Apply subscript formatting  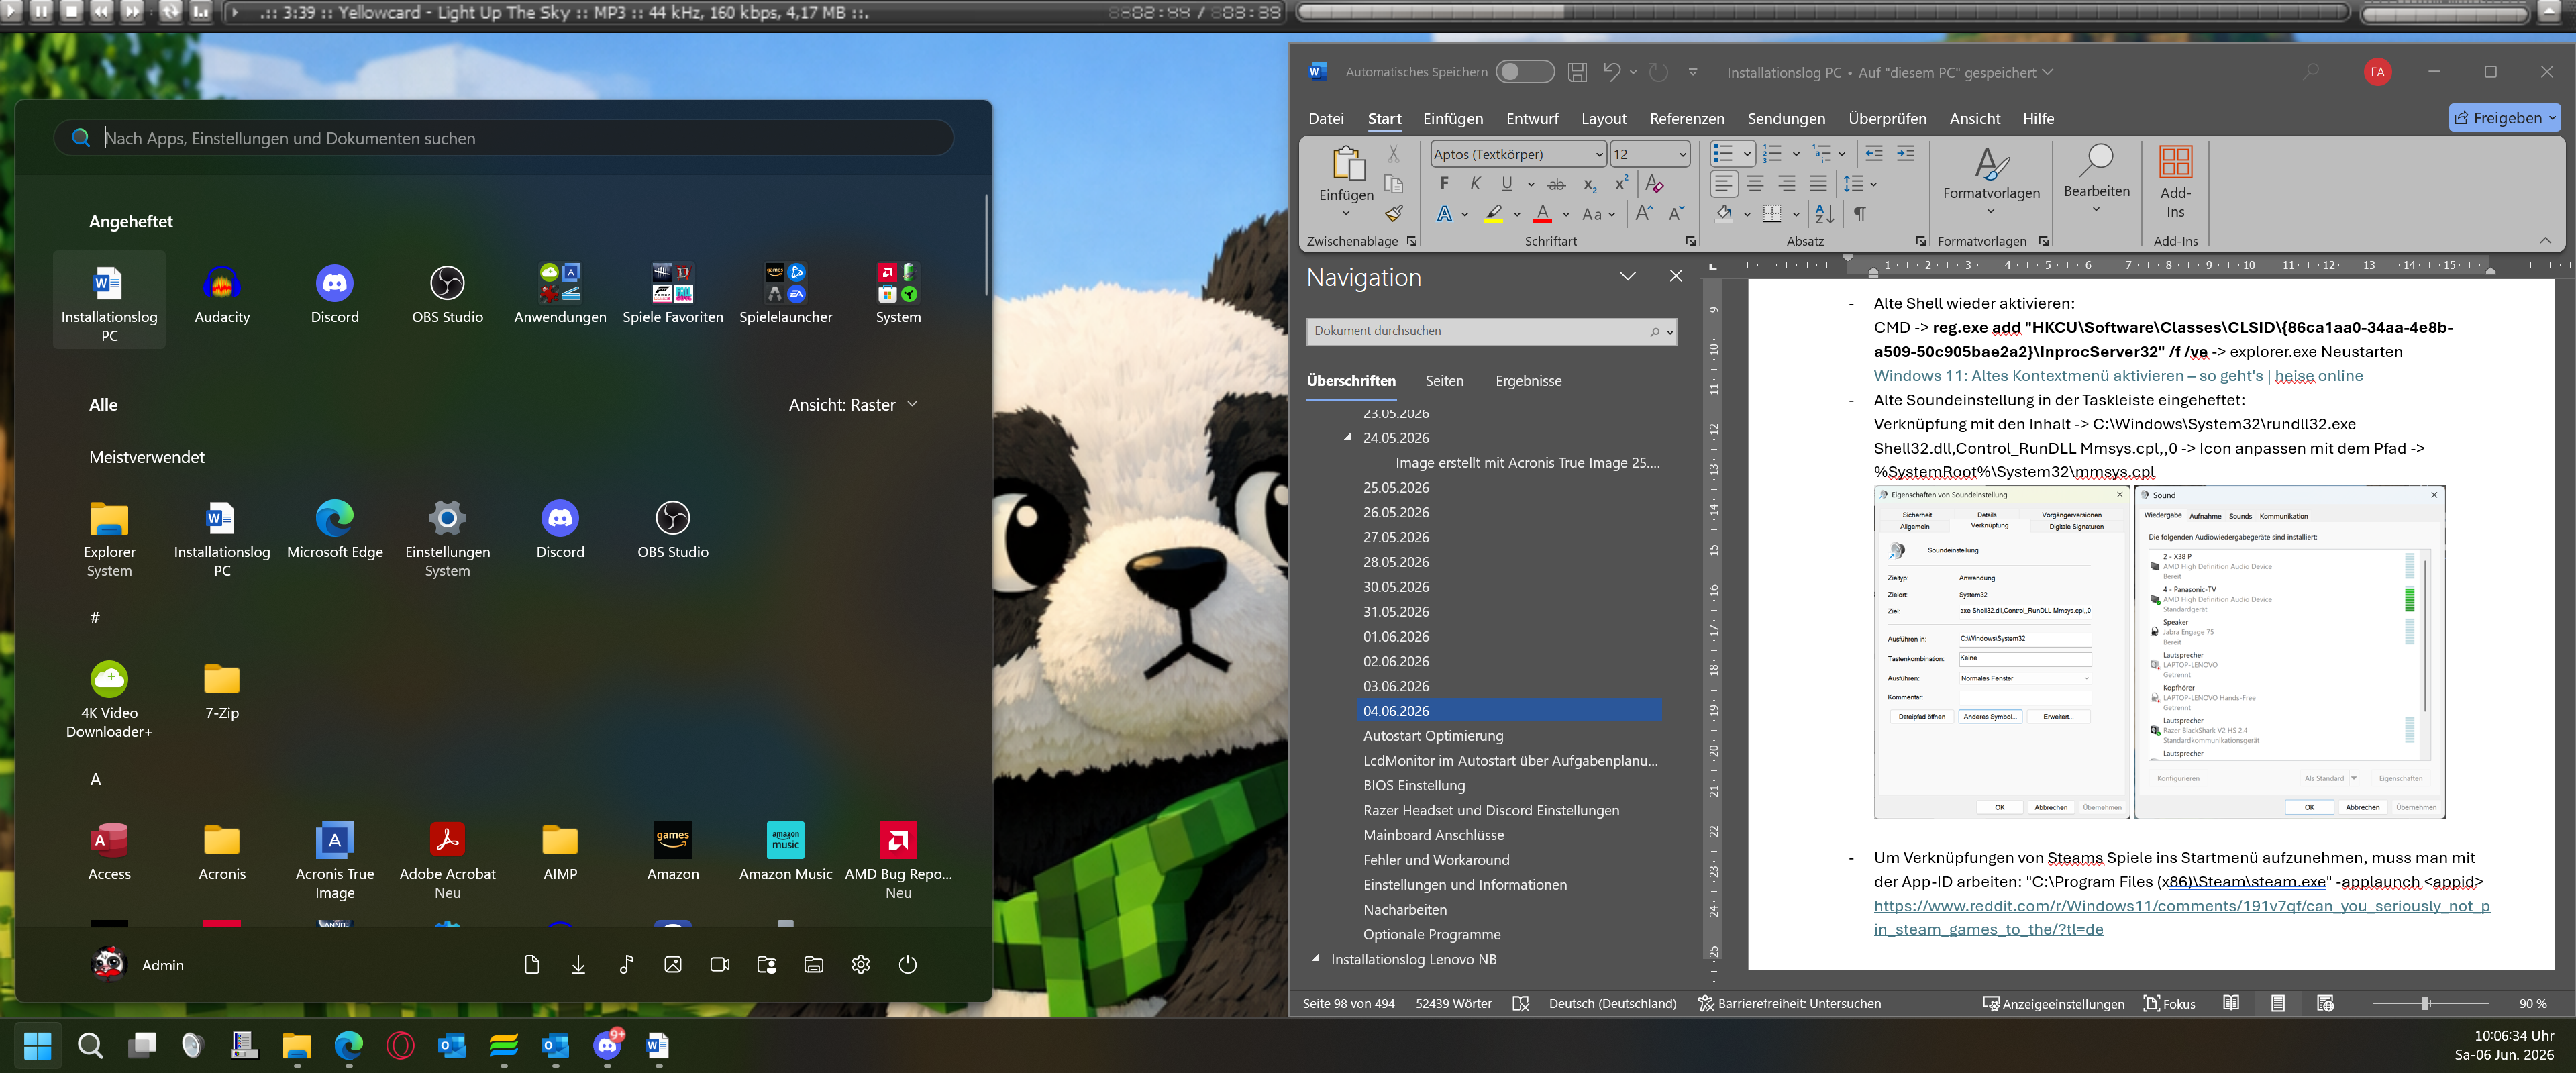coord(1589,184)
